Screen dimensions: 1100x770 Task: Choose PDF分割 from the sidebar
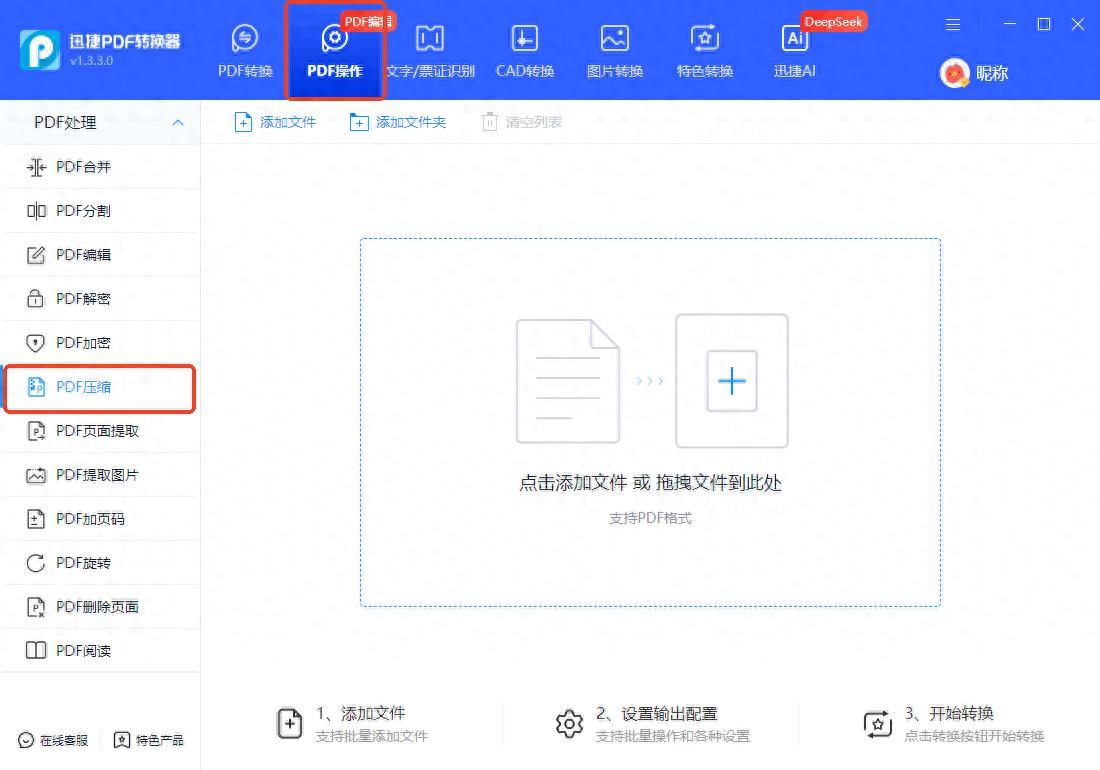tap(83, 211)
